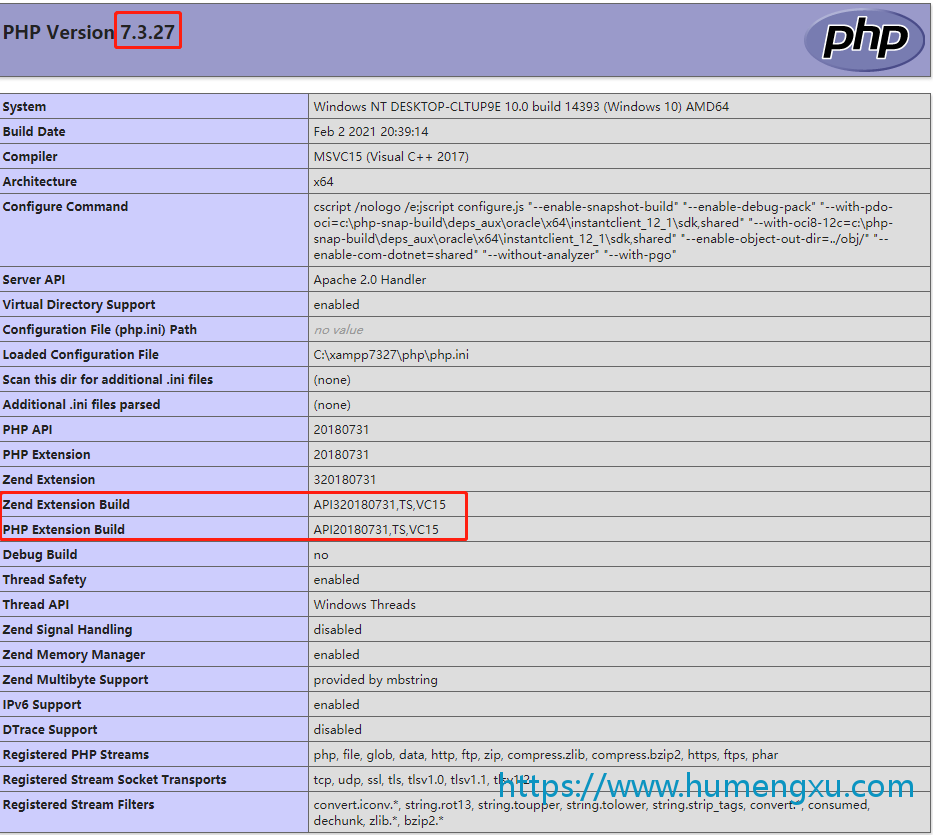The image size is (933, 835).
Task: Select the PHP API label
Action: 27,429
